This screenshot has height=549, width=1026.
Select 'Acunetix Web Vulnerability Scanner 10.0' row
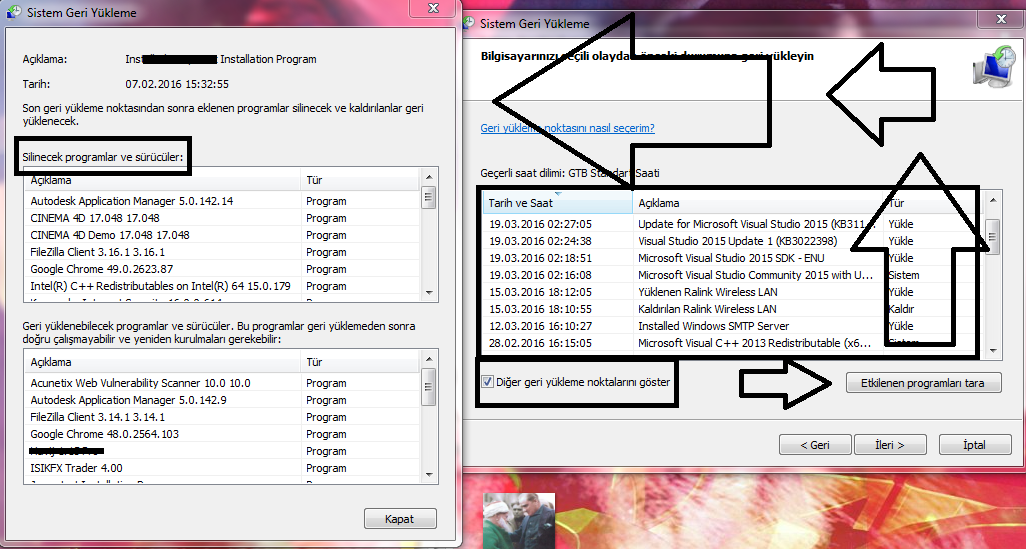pos(222,383)
